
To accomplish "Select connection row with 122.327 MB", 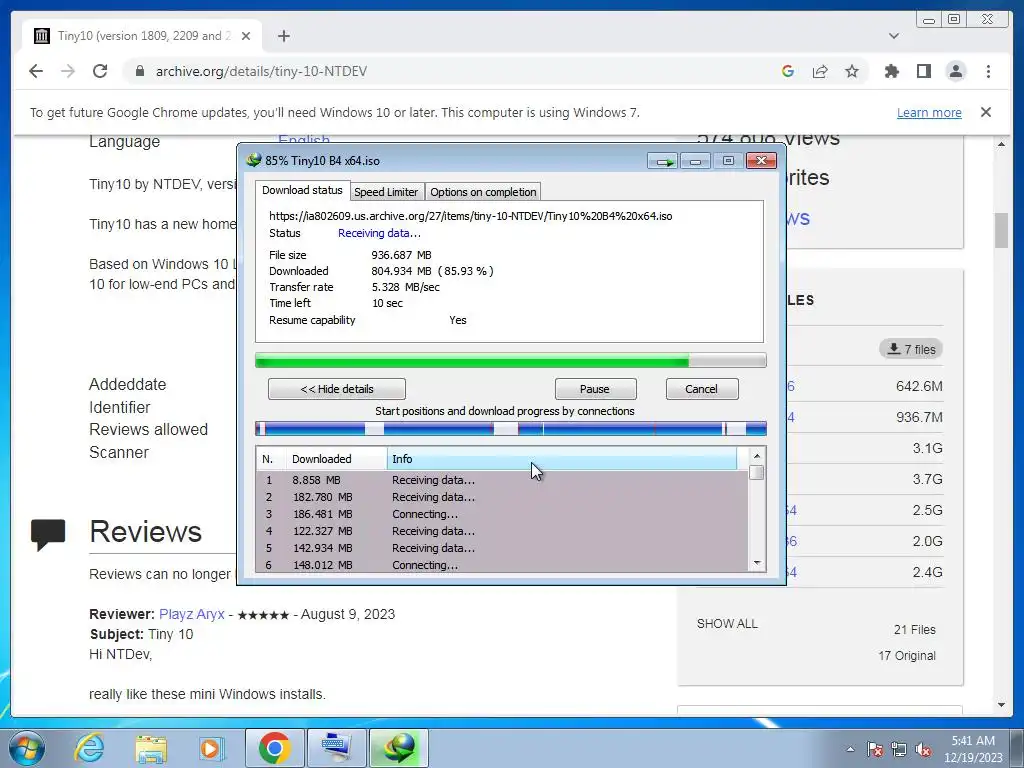I will 502,531.
